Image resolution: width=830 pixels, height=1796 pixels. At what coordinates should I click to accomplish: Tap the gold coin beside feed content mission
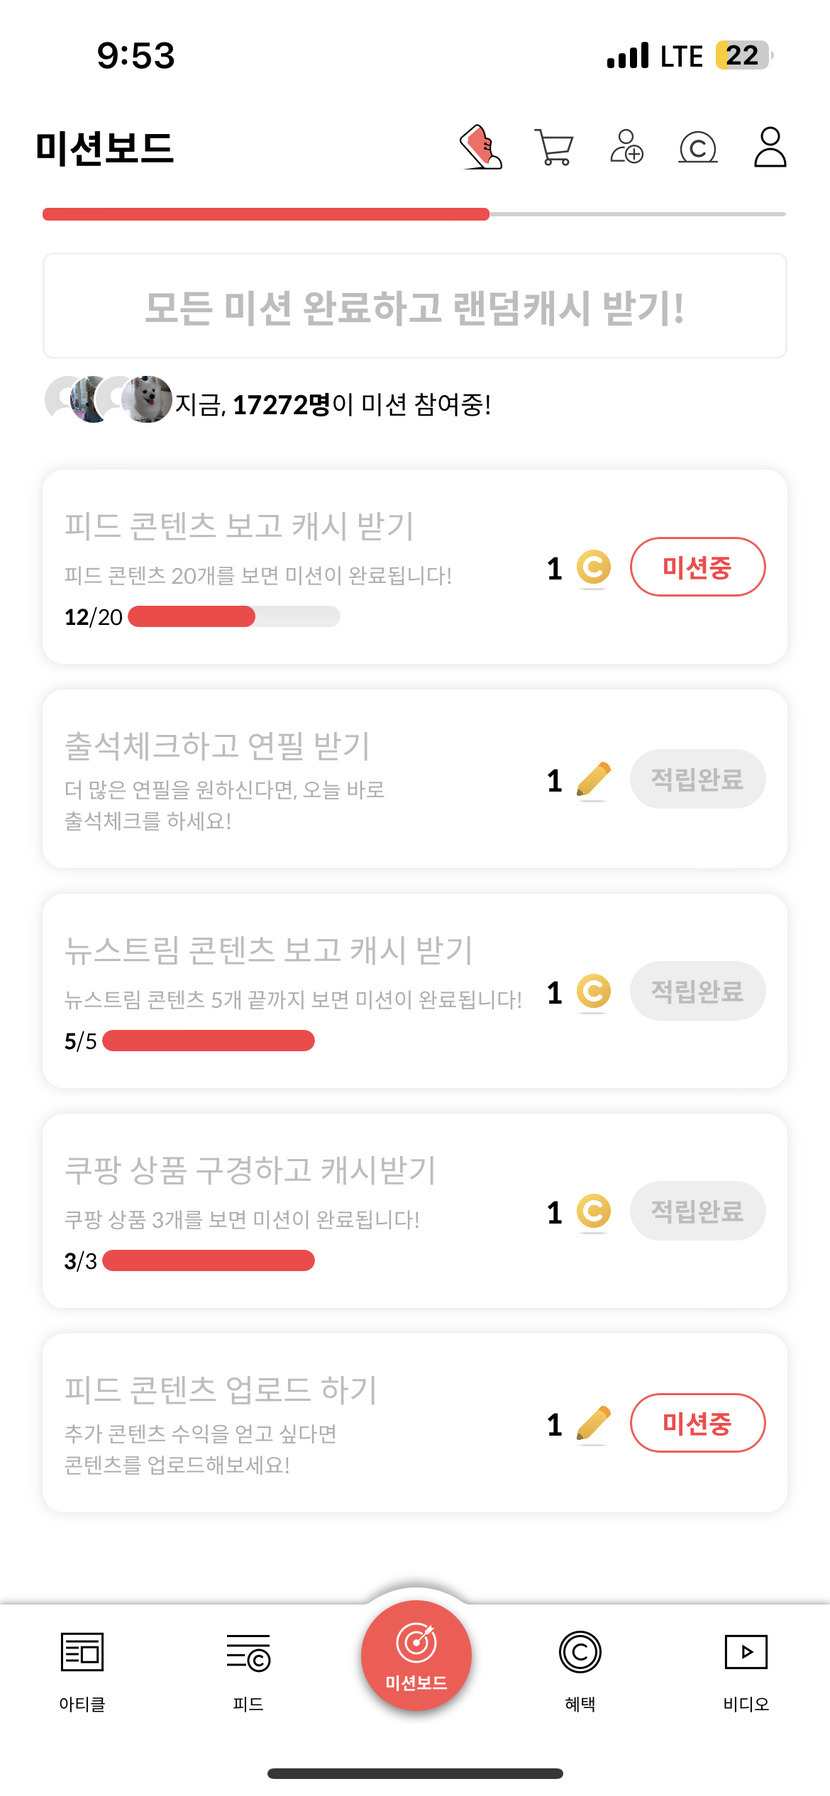(593, 568)
